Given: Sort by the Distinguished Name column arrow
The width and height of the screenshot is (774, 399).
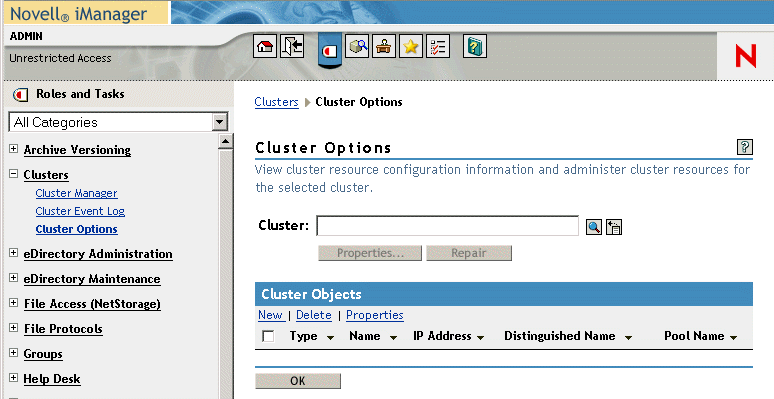Looking at the screenshot, I should (x=628, y=338).
